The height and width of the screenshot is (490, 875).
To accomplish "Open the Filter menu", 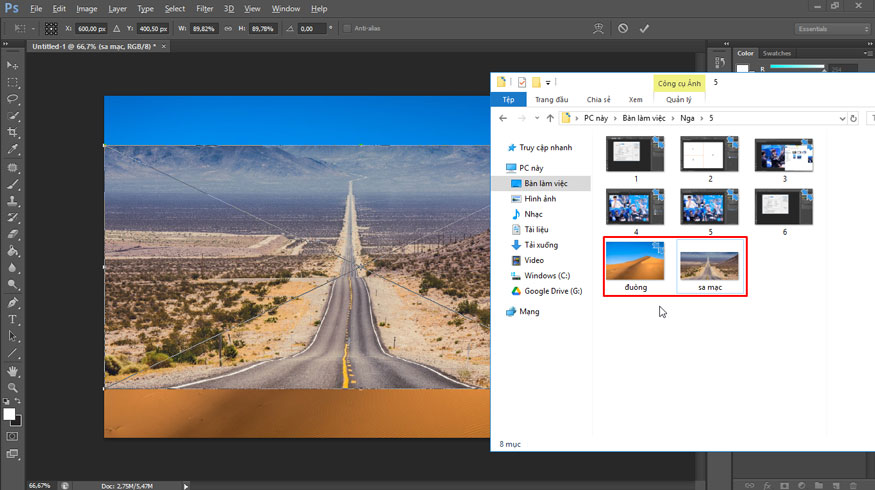I will tap(204, 9).
